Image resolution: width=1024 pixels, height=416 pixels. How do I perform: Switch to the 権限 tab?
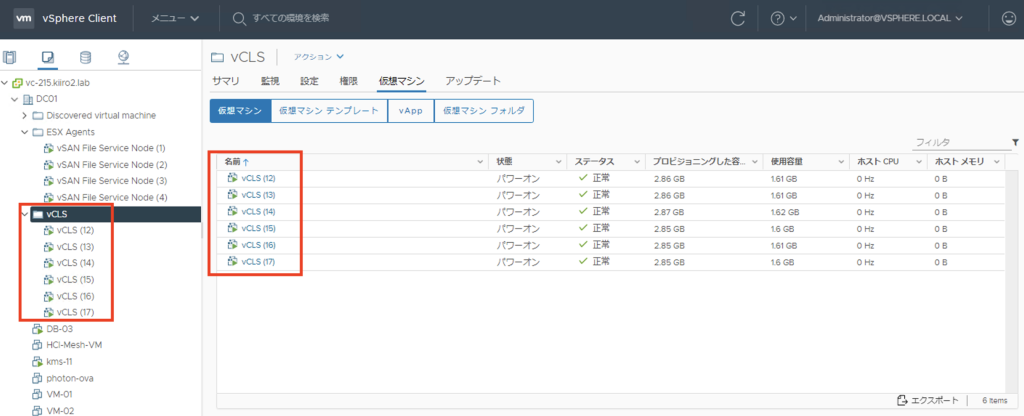click(349, 81)
